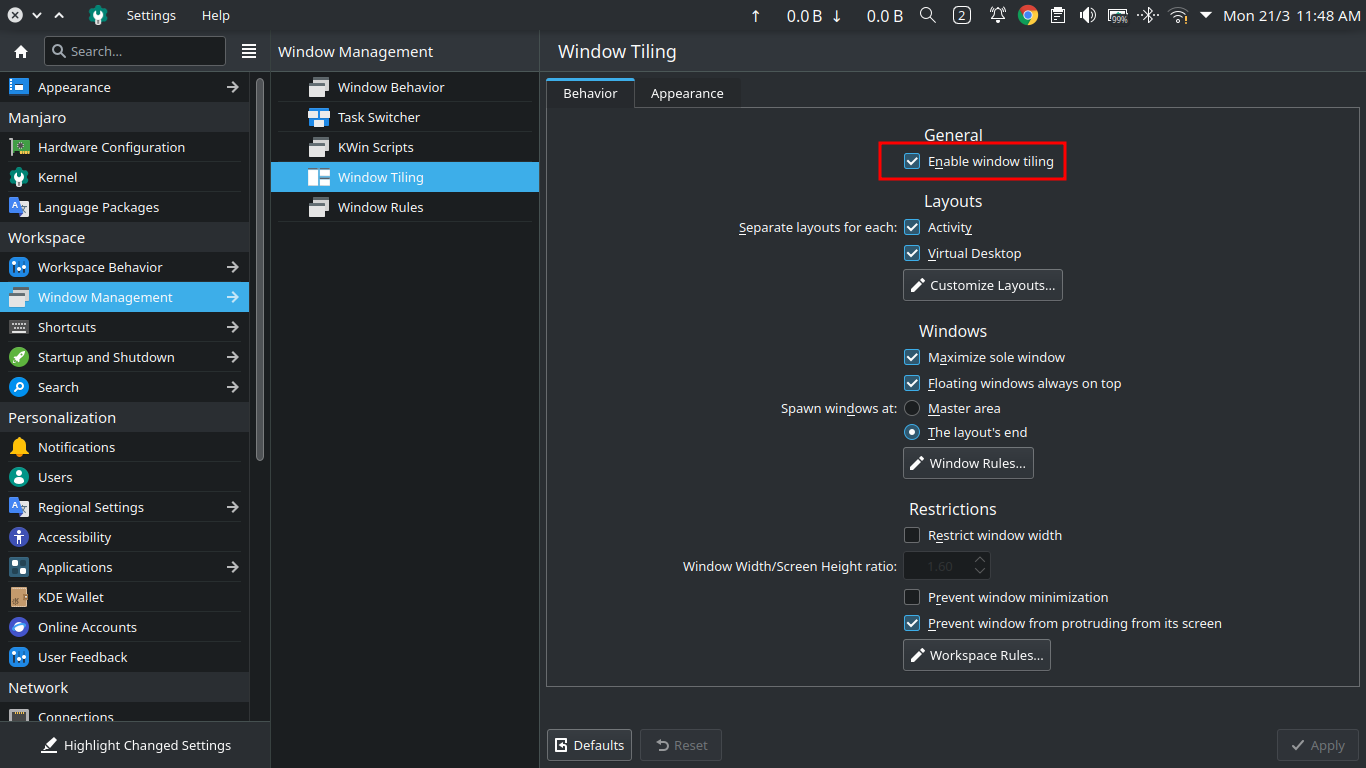This screenshot has height=768, width=1366.
Task: Click Customize Layouts button
Action: point(983,285)
